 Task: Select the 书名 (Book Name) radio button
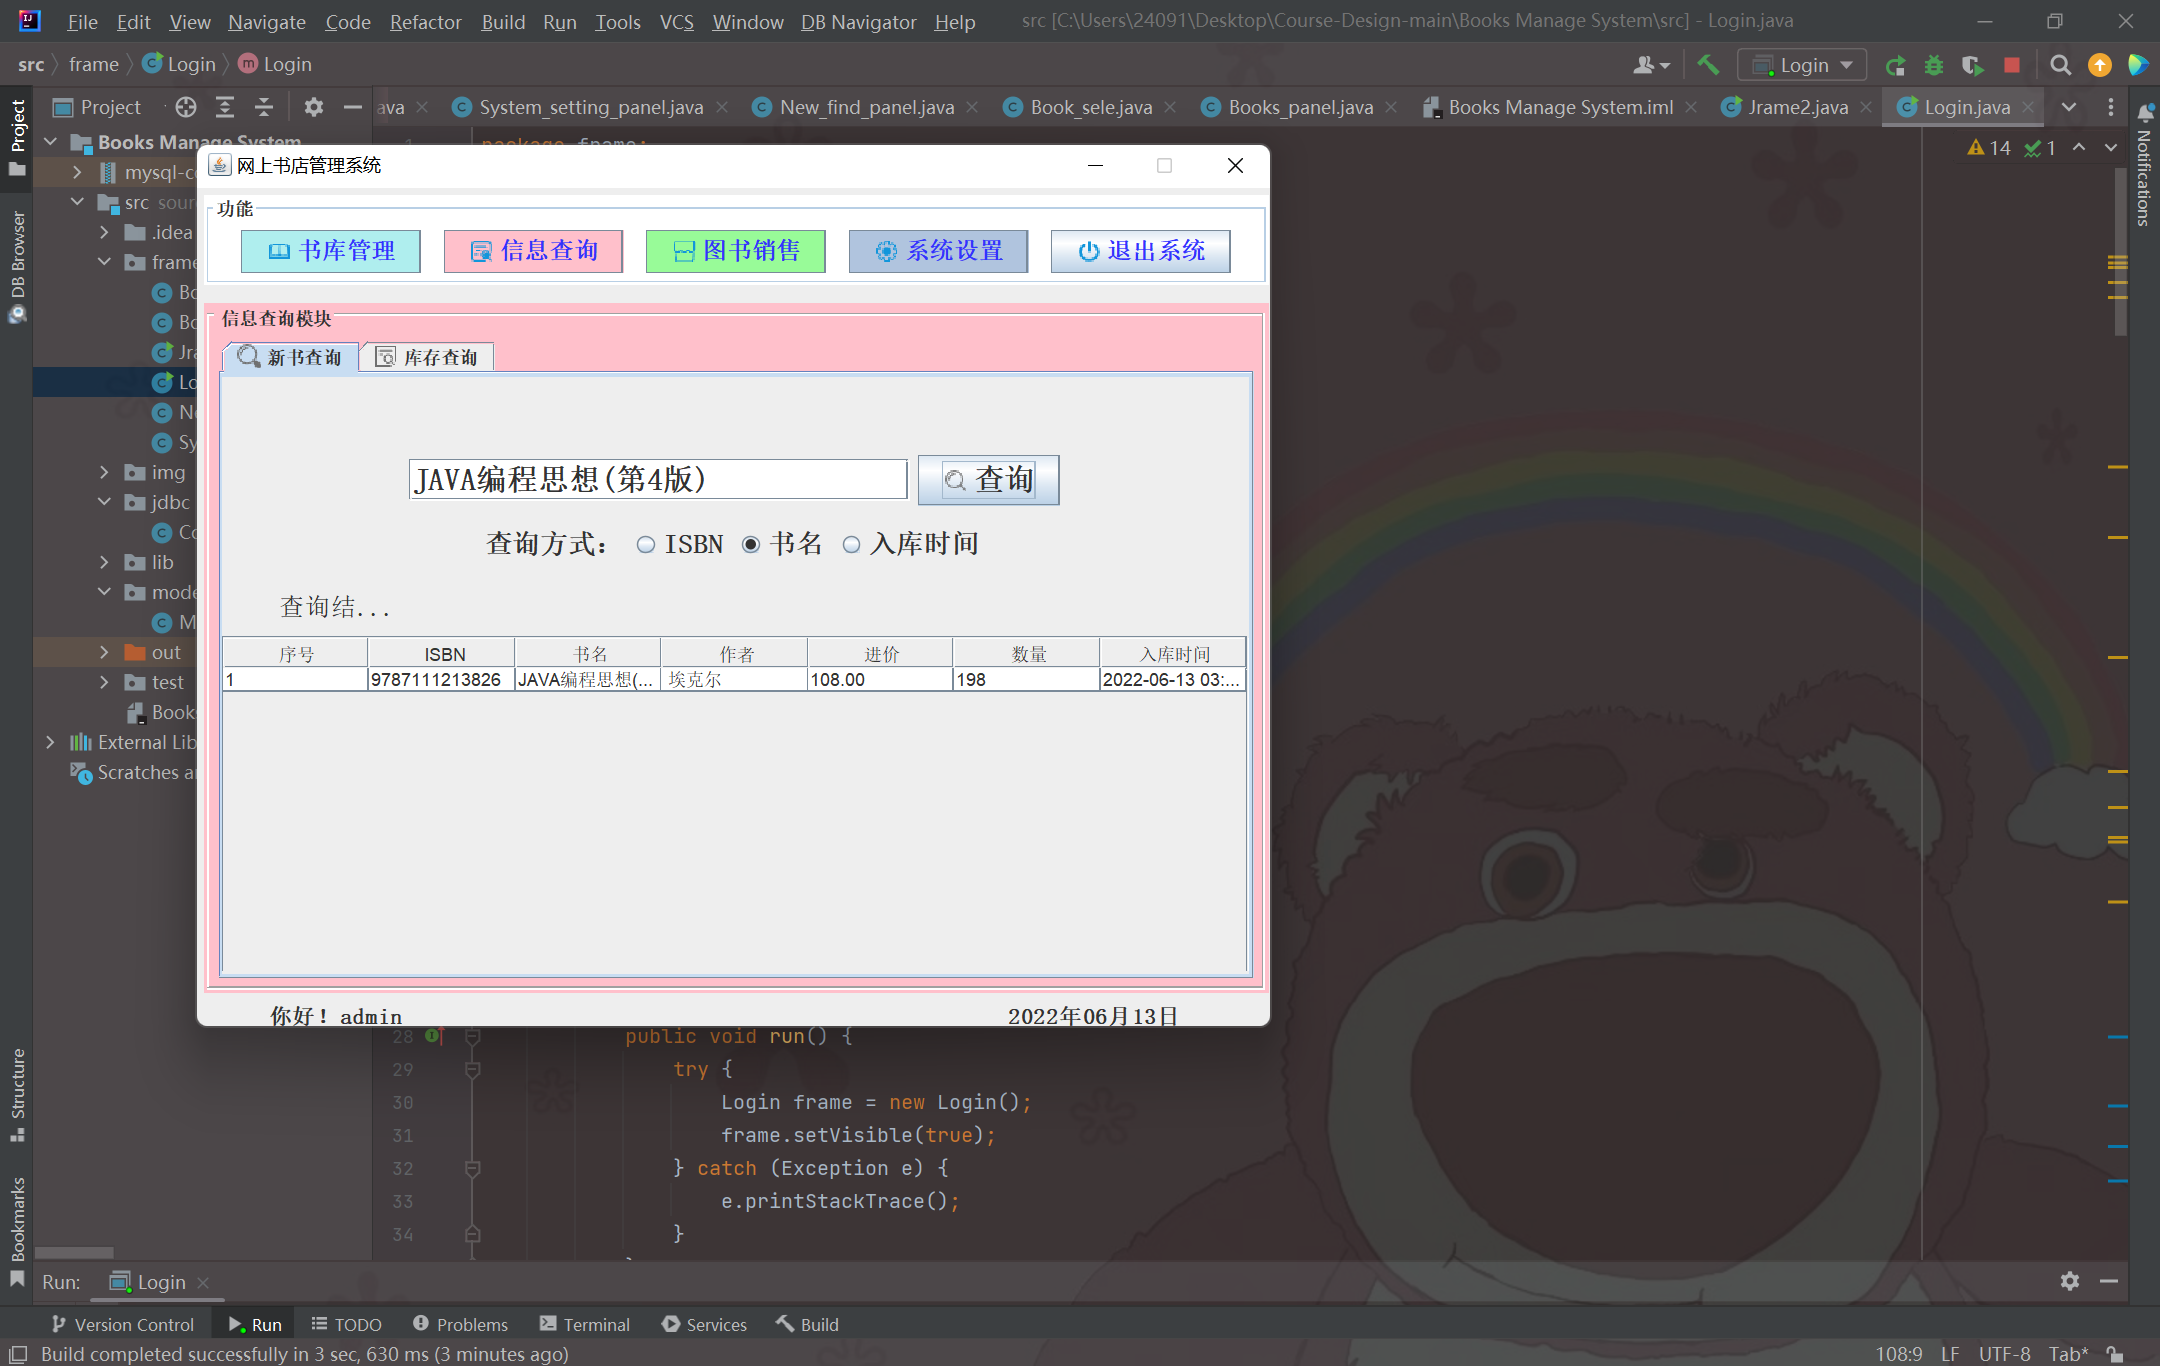coord(750,545)
